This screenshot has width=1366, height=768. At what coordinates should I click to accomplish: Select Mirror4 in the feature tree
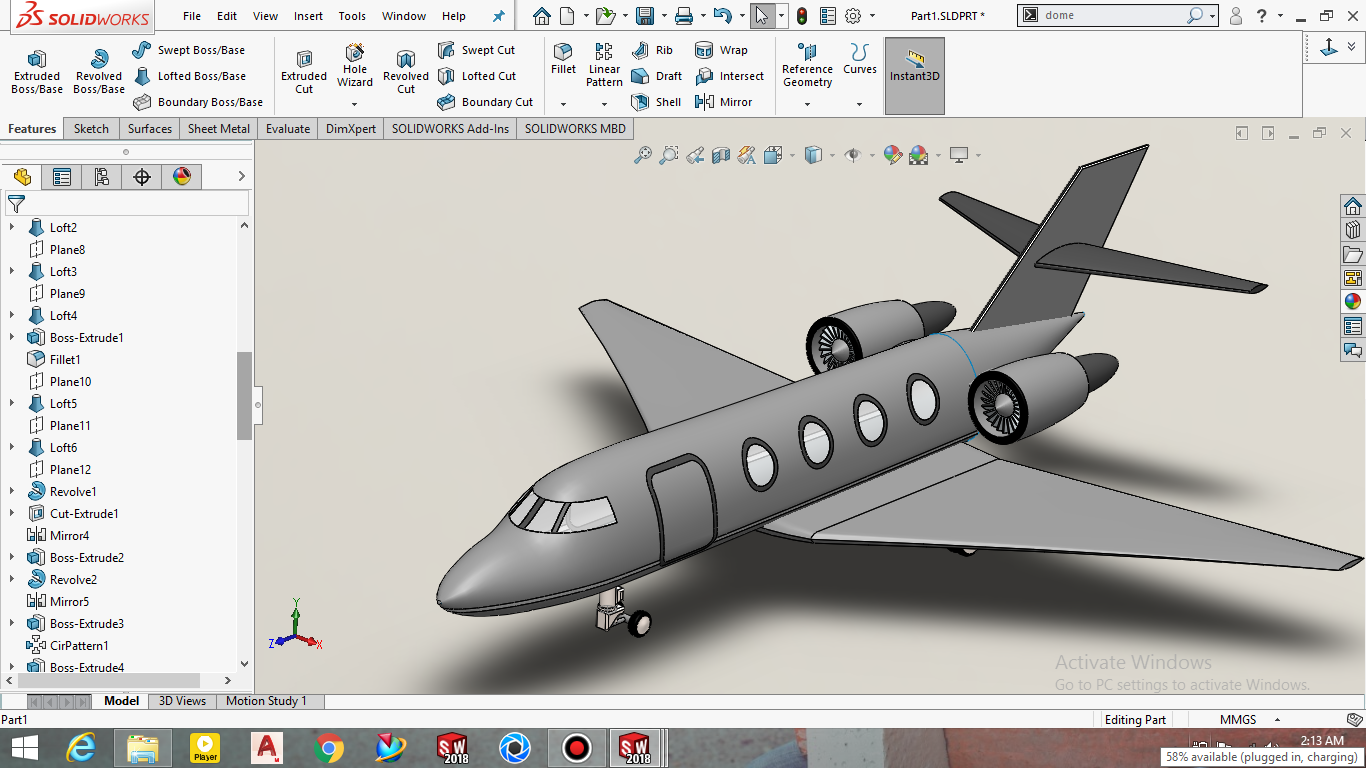coord(58,536)
